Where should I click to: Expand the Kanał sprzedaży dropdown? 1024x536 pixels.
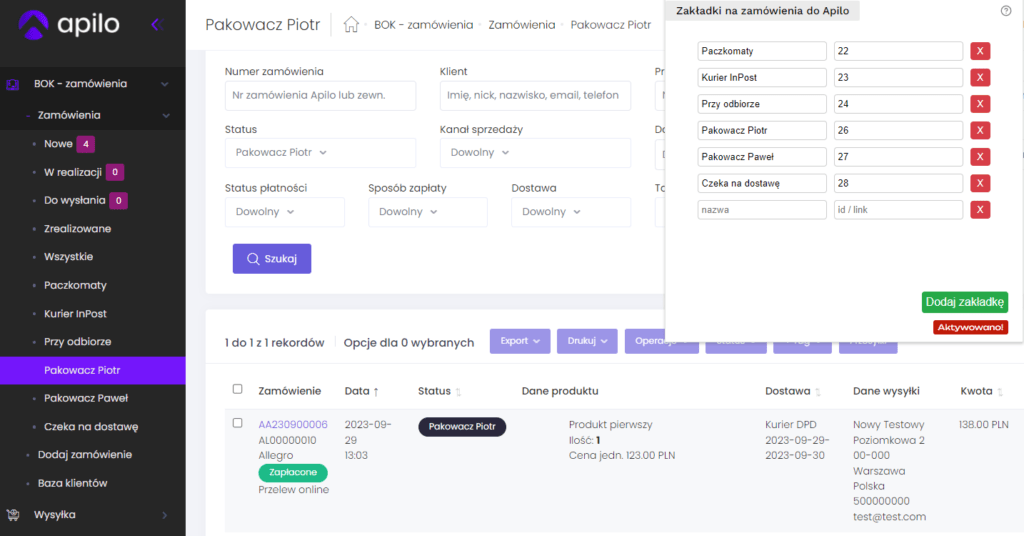[x=535, y=152]
